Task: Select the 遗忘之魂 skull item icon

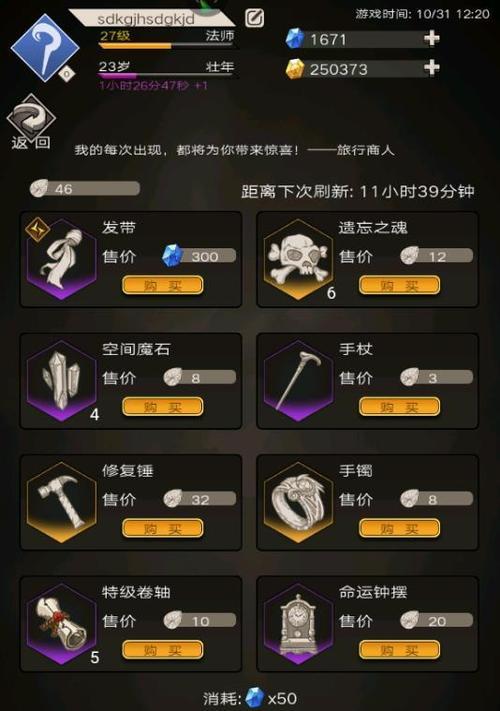Action: coord(298,259)
